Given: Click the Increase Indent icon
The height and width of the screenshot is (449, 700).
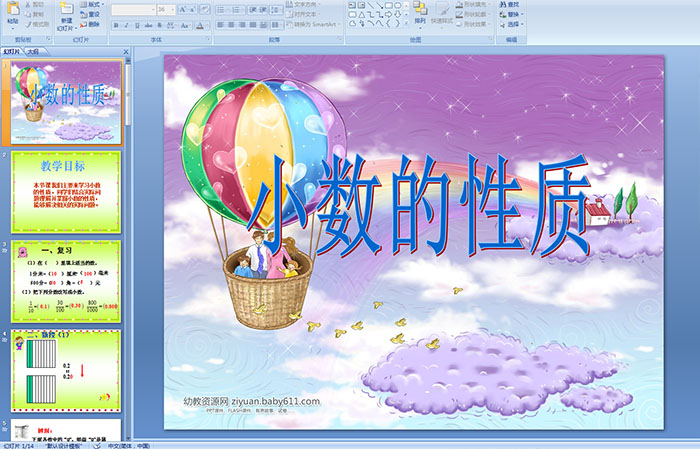Looking at the screenshot, I should coord(263,10).
